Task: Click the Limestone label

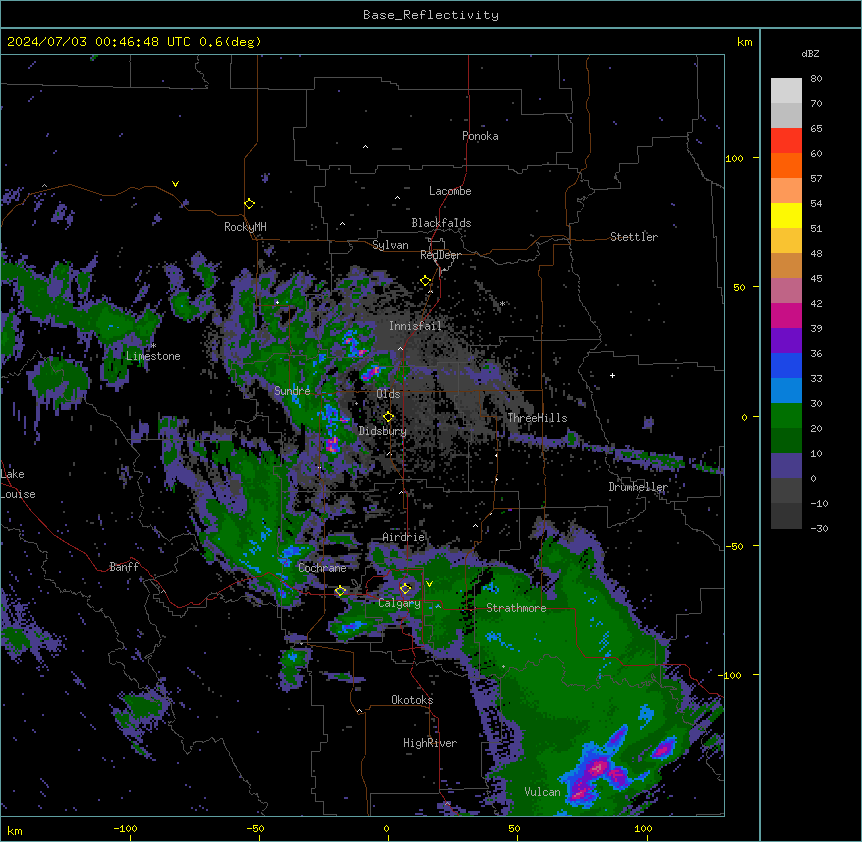Action: (153, 356)
